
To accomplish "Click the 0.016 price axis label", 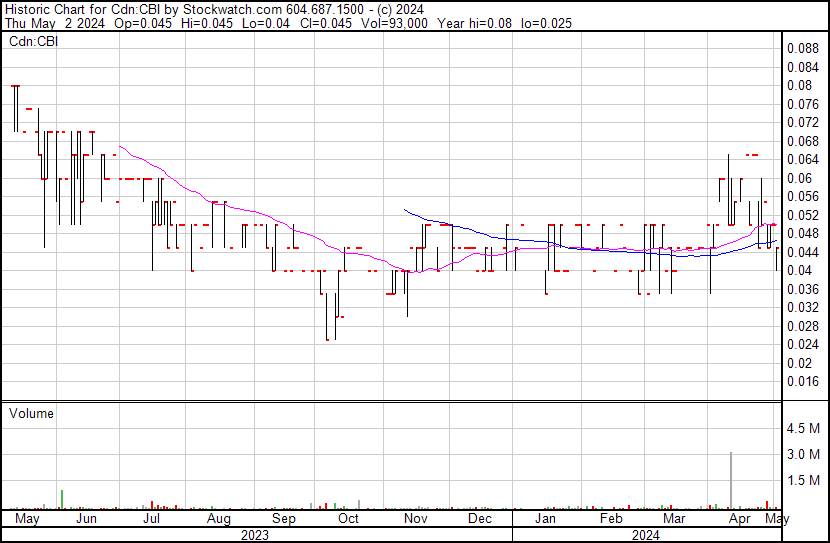I will point(802,381).
